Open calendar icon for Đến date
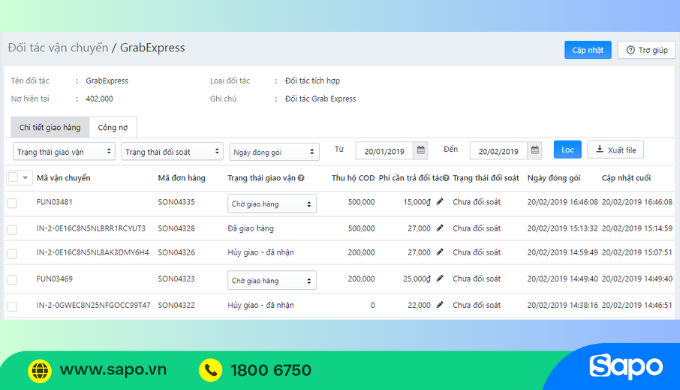680x390 pixels. (x=535, y=151)
